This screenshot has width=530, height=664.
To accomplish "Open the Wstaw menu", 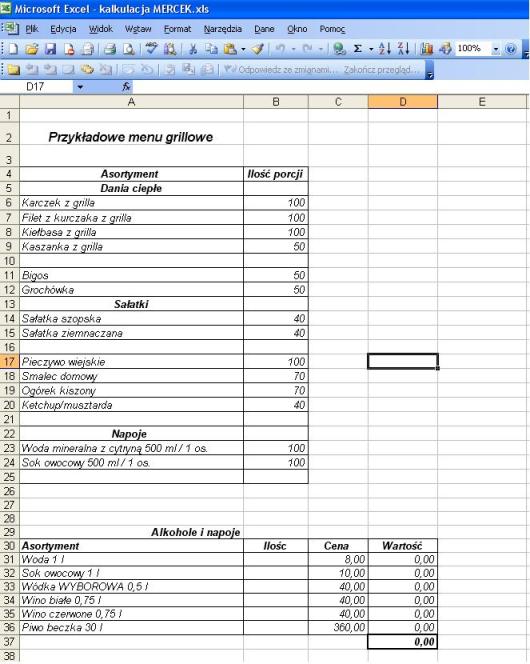I will pyautogui.click(x=138, y=29).
